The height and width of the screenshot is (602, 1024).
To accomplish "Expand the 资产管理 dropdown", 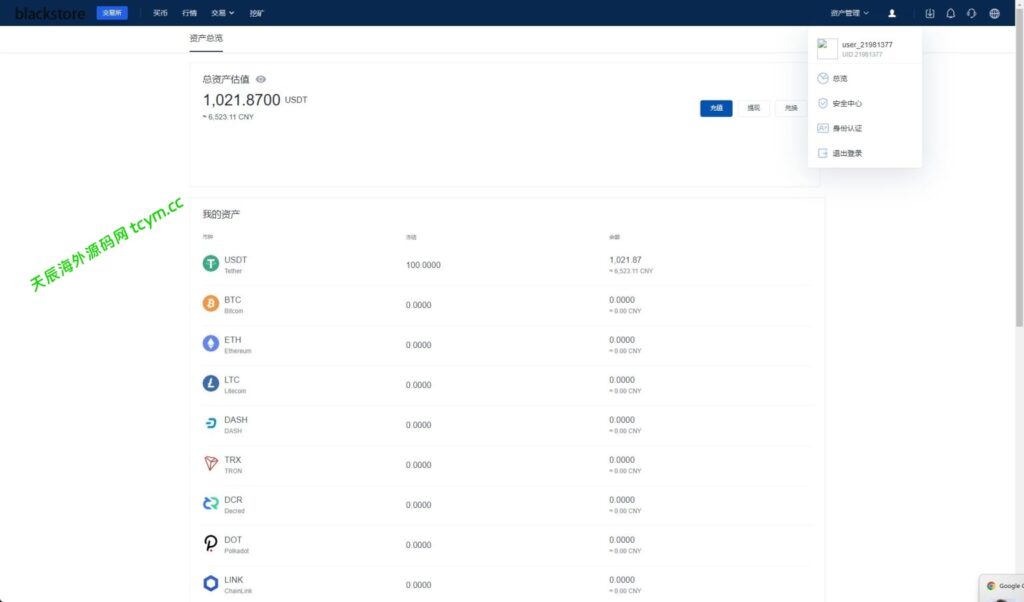I will [849, 13].
